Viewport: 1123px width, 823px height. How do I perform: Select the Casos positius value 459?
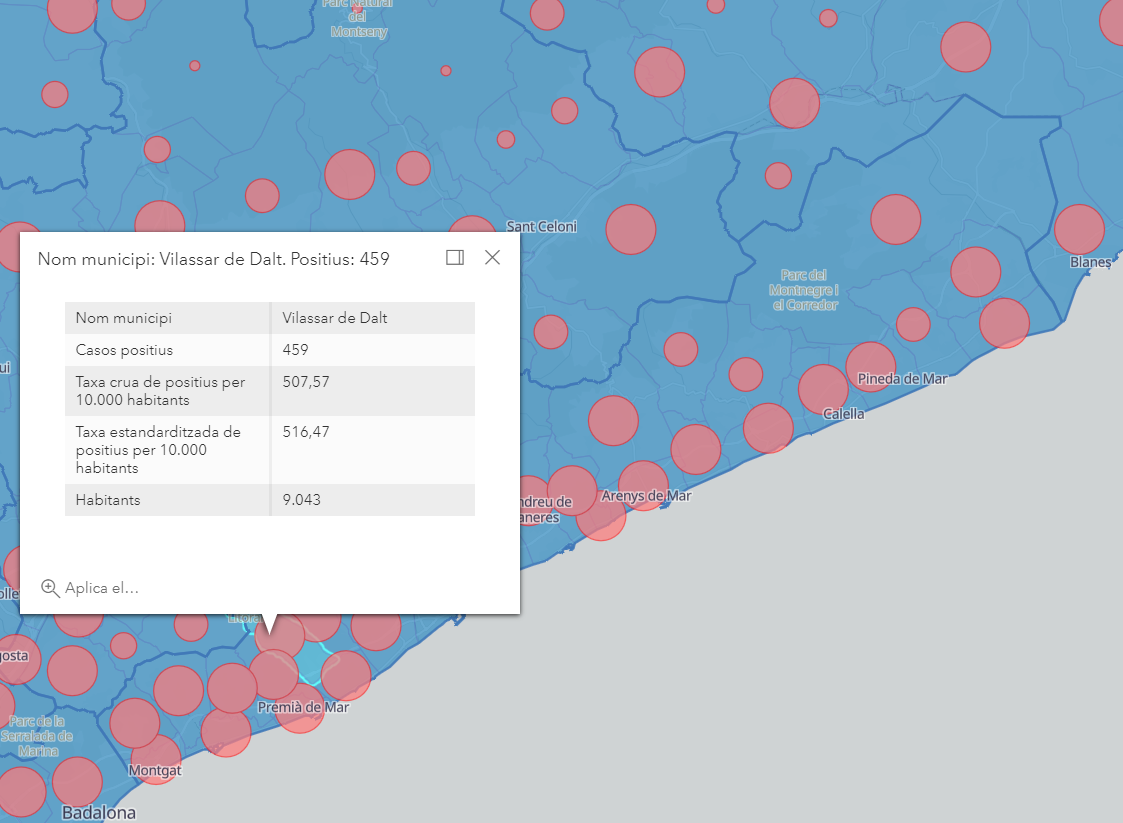[295, 350]
